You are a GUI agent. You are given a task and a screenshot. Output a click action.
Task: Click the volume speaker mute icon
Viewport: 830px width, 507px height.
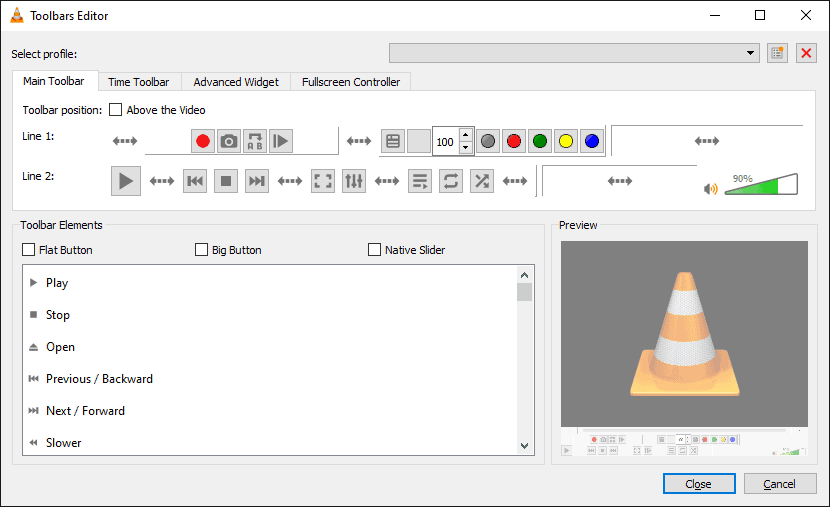tap(711, 189)
